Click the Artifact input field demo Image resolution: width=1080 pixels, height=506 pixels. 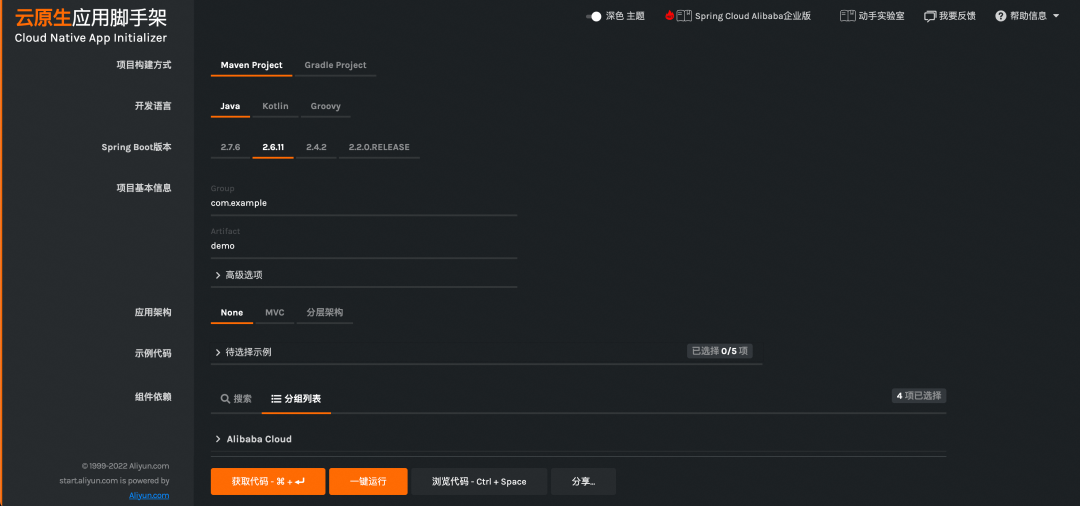[x=364, y=246]
